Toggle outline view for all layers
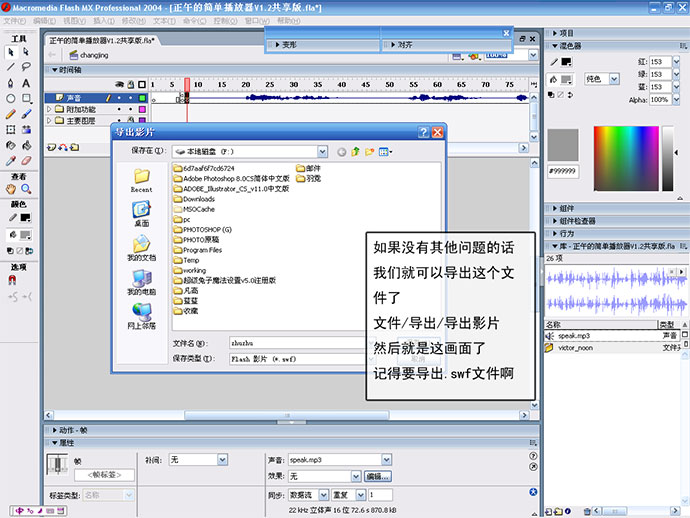690x518 pixels. 142,84
